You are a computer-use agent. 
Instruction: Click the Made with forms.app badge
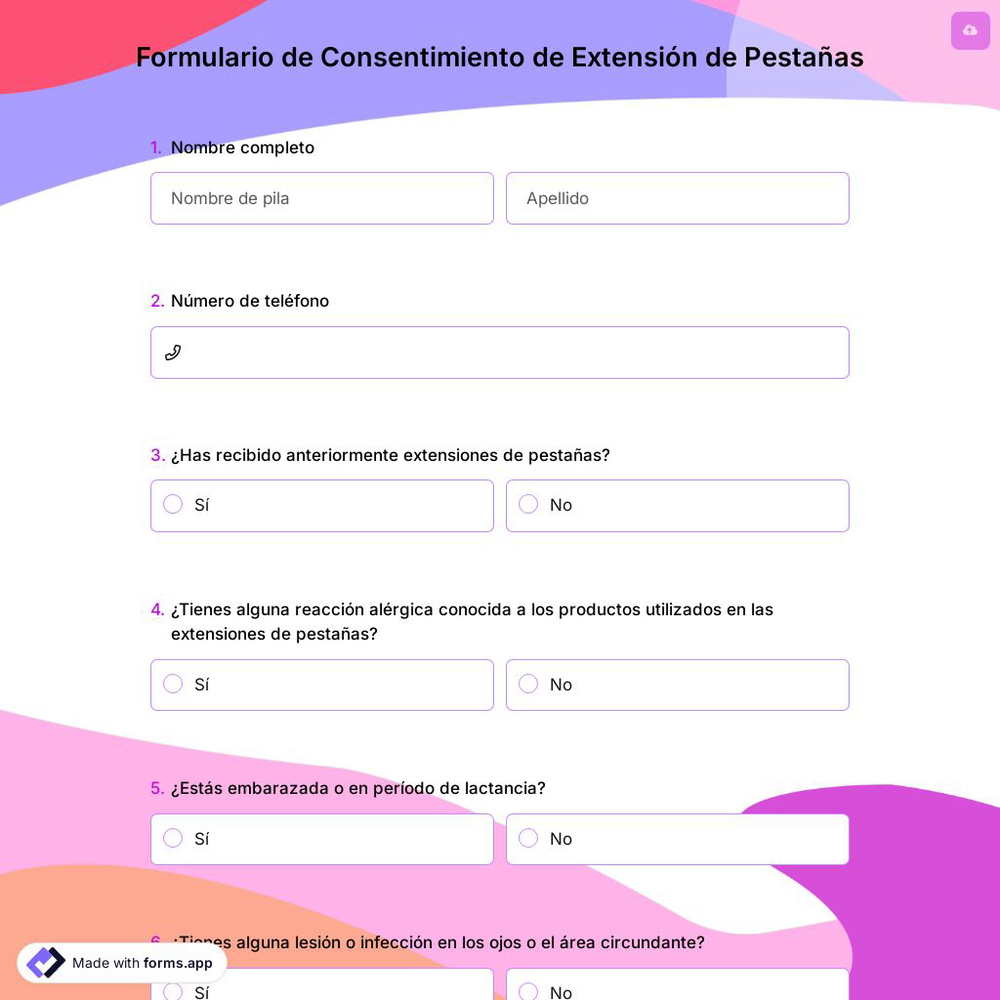point(120,963)
